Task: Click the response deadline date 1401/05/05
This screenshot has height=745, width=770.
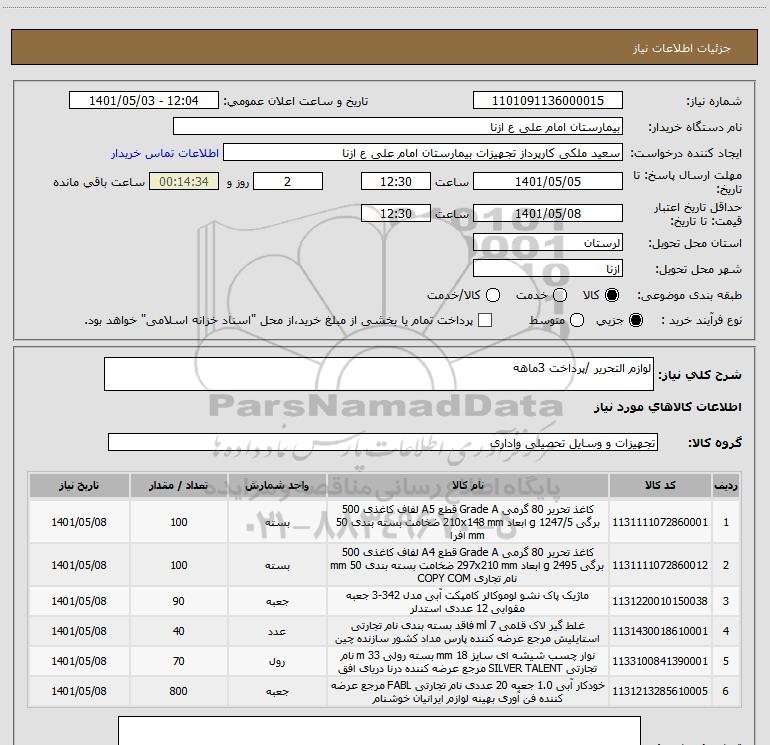Action: coord(548,181)
